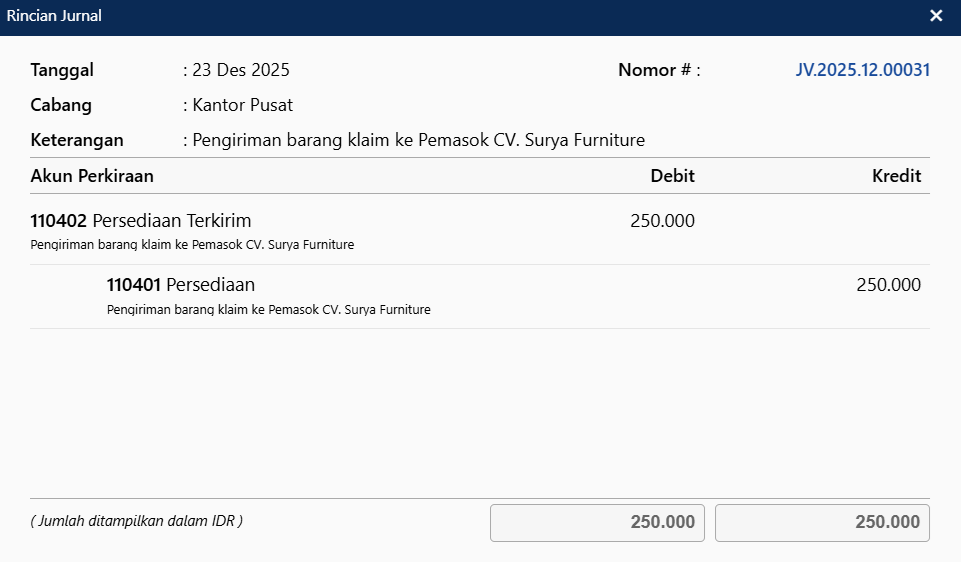Click the Jumlah ditampilkan dalam IDR note
The width and height of the screenshot is (961, 562).
point(136,521)
